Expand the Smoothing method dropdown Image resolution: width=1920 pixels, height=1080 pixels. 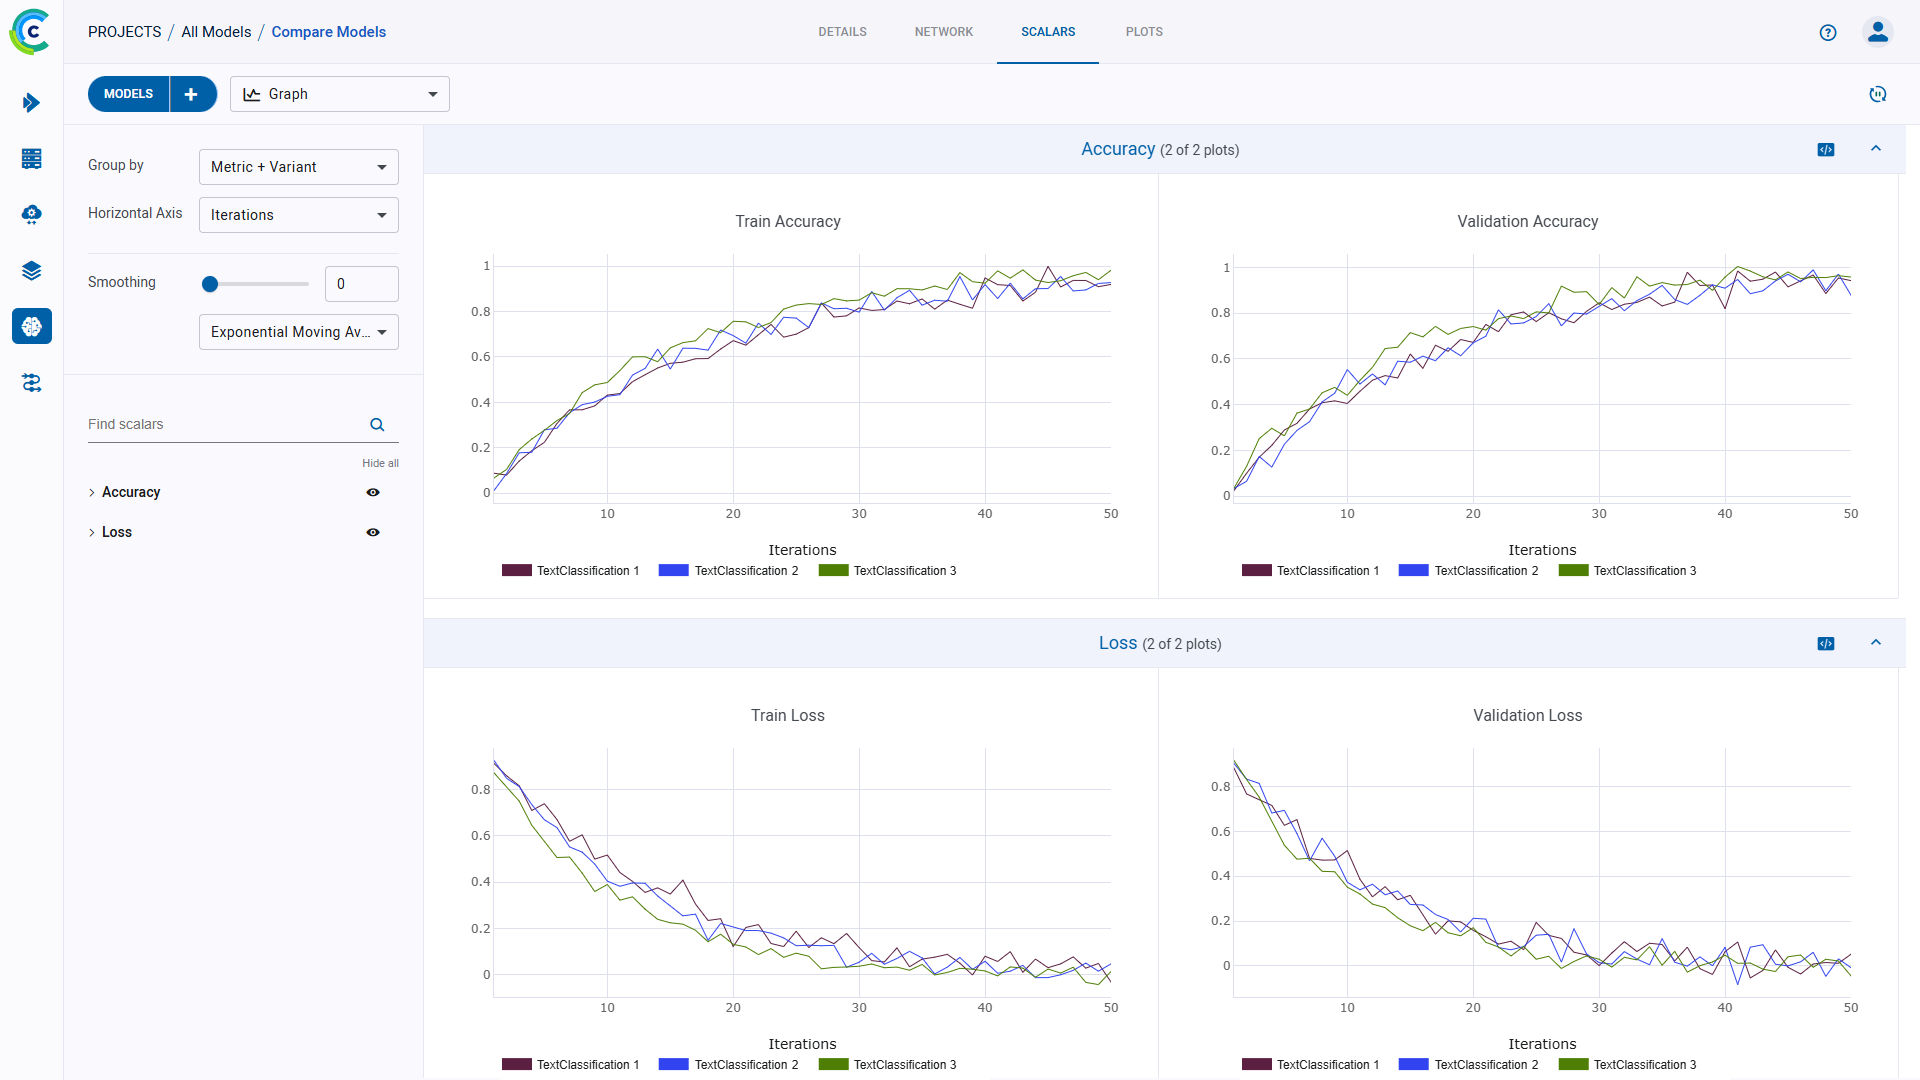pyautogui.click(x=298, y=331)
